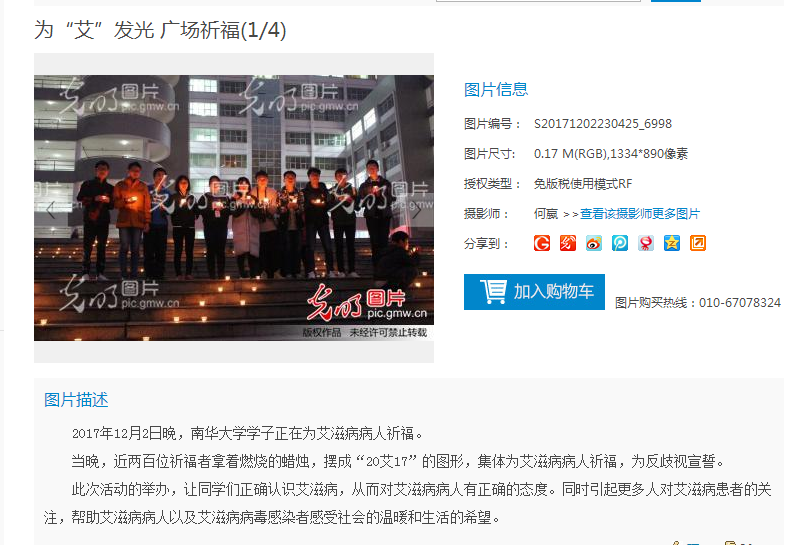Click the 图片信息 heading

point(496,90)
